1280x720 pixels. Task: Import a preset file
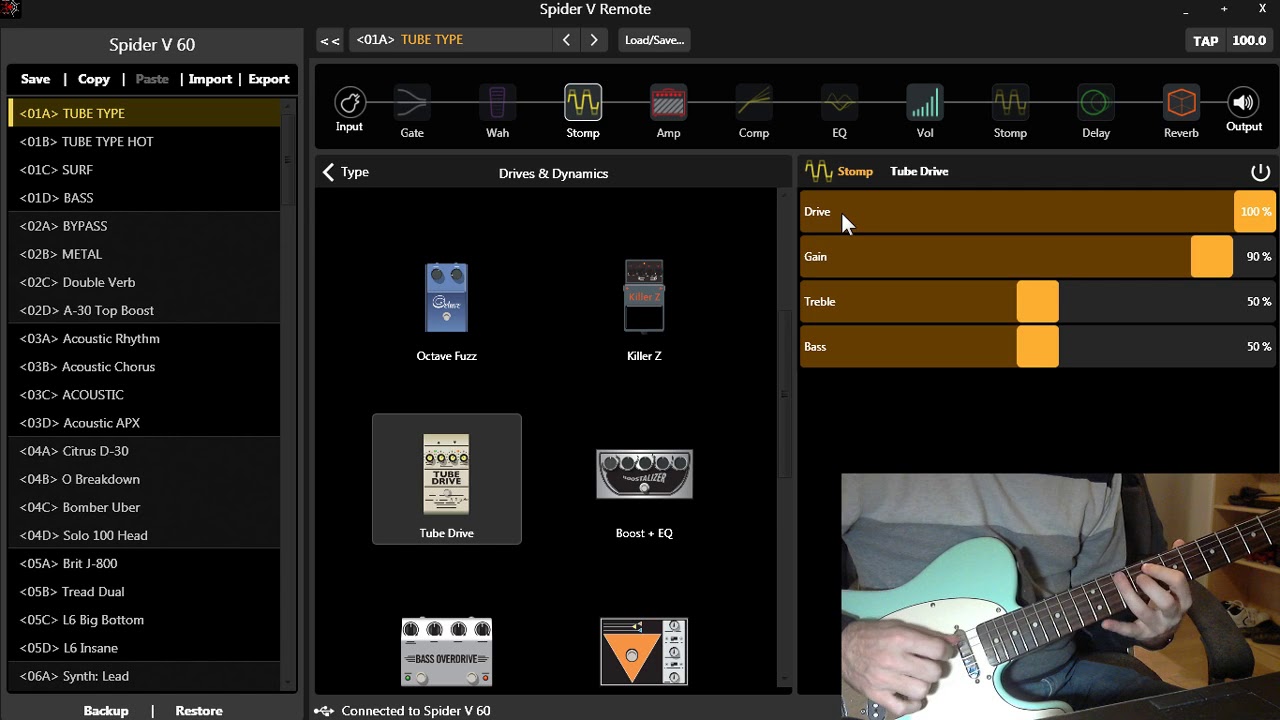[210, 79]
